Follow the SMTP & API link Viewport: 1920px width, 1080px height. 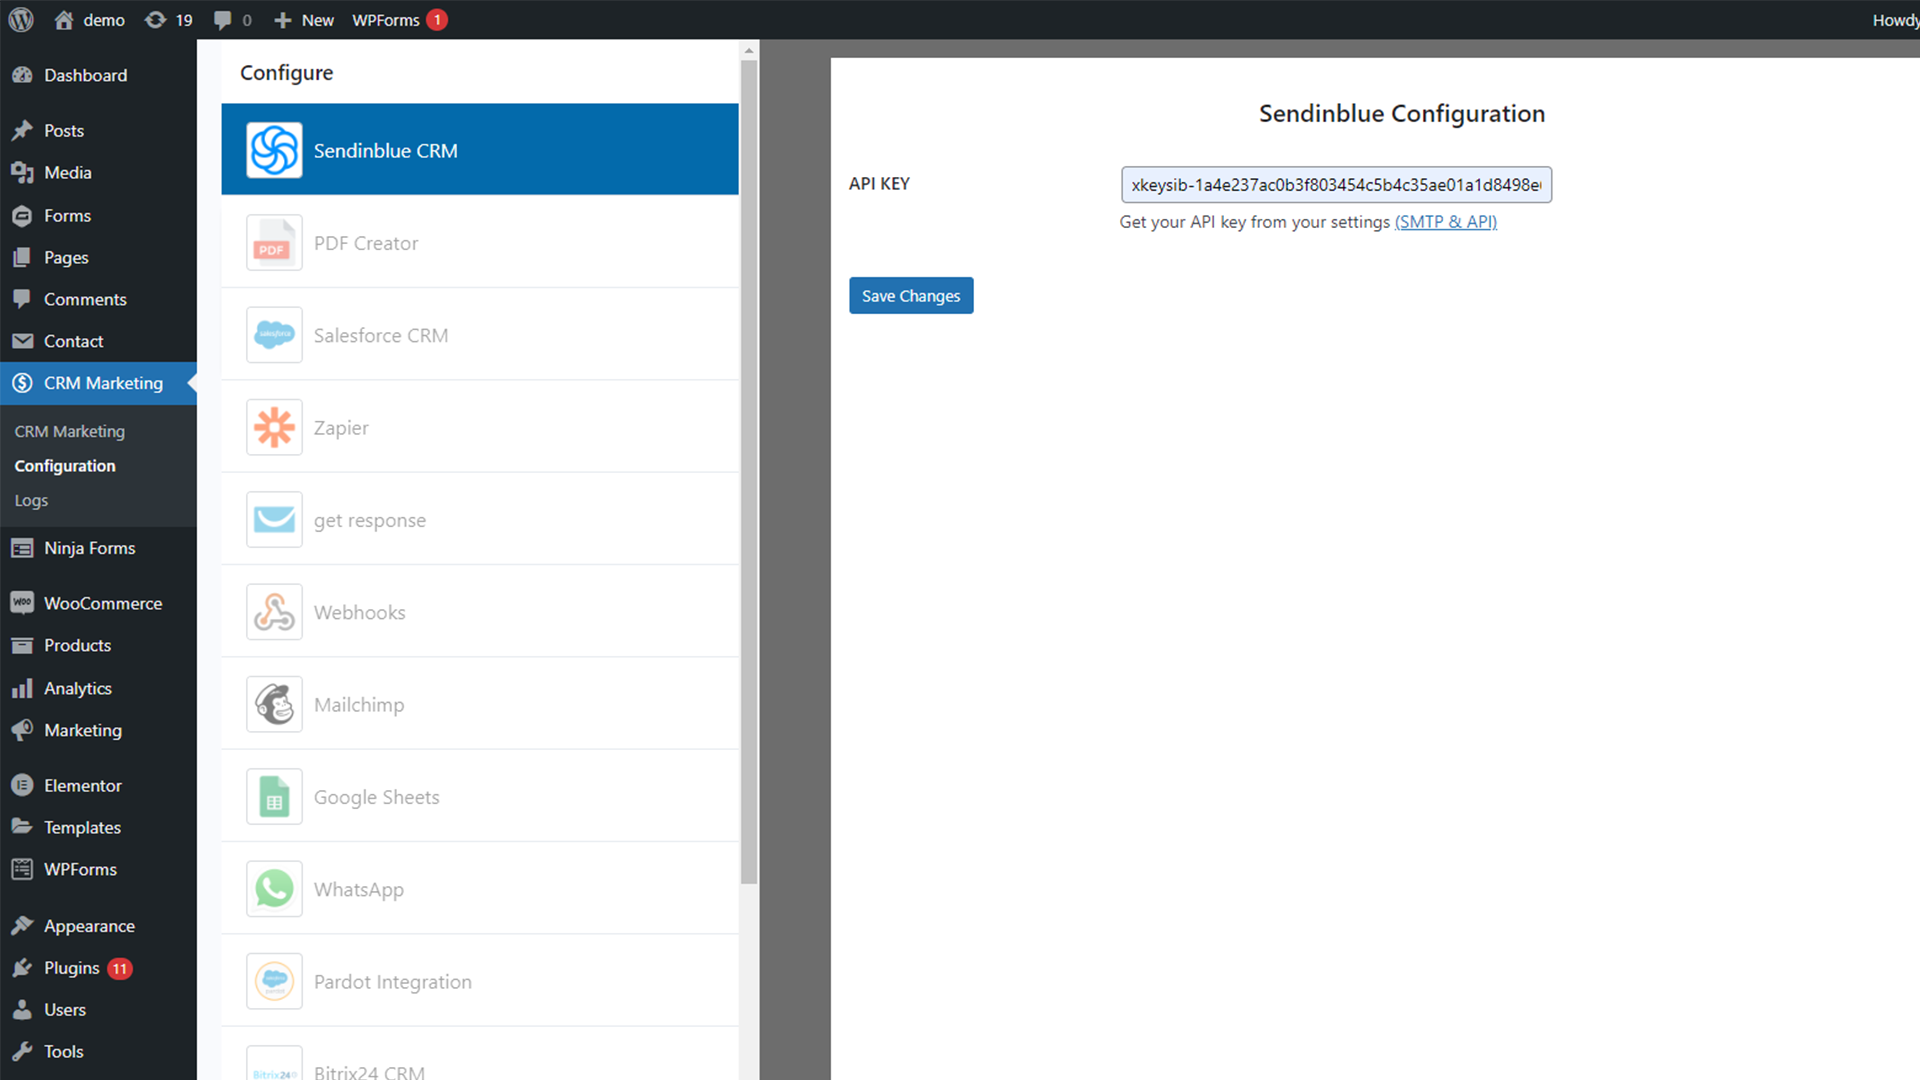click(1445, 222)
